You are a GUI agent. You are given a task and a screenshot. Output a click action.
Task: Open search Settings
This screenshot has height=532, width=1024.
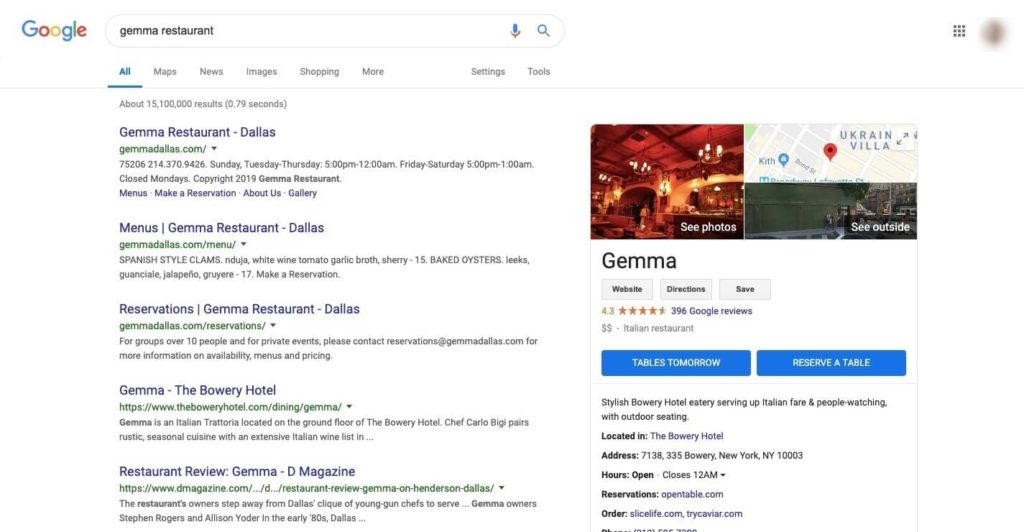tap(488, 72)
